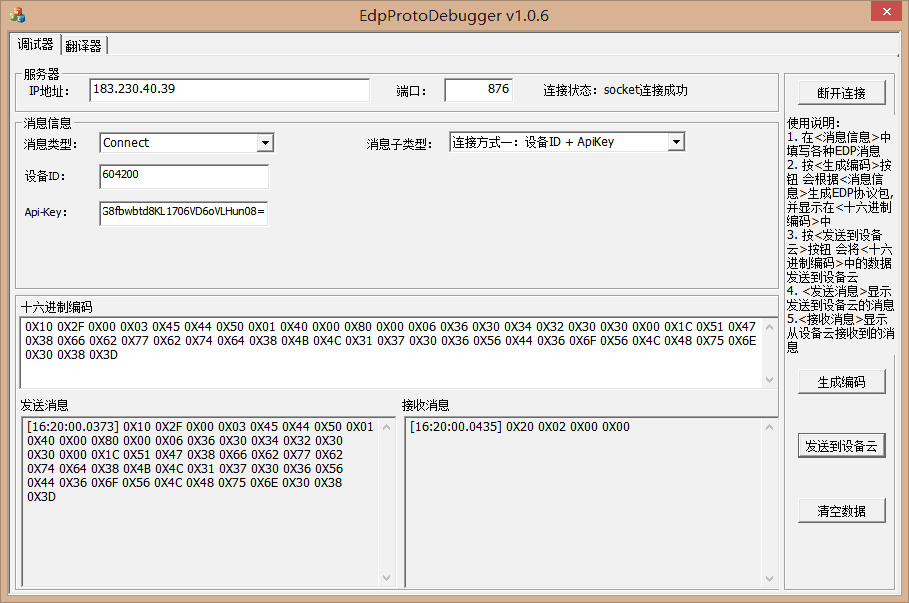This screenshot has height=603, width=909.
Task: Click the IP地址 input field
Action: tap(229, 90)
